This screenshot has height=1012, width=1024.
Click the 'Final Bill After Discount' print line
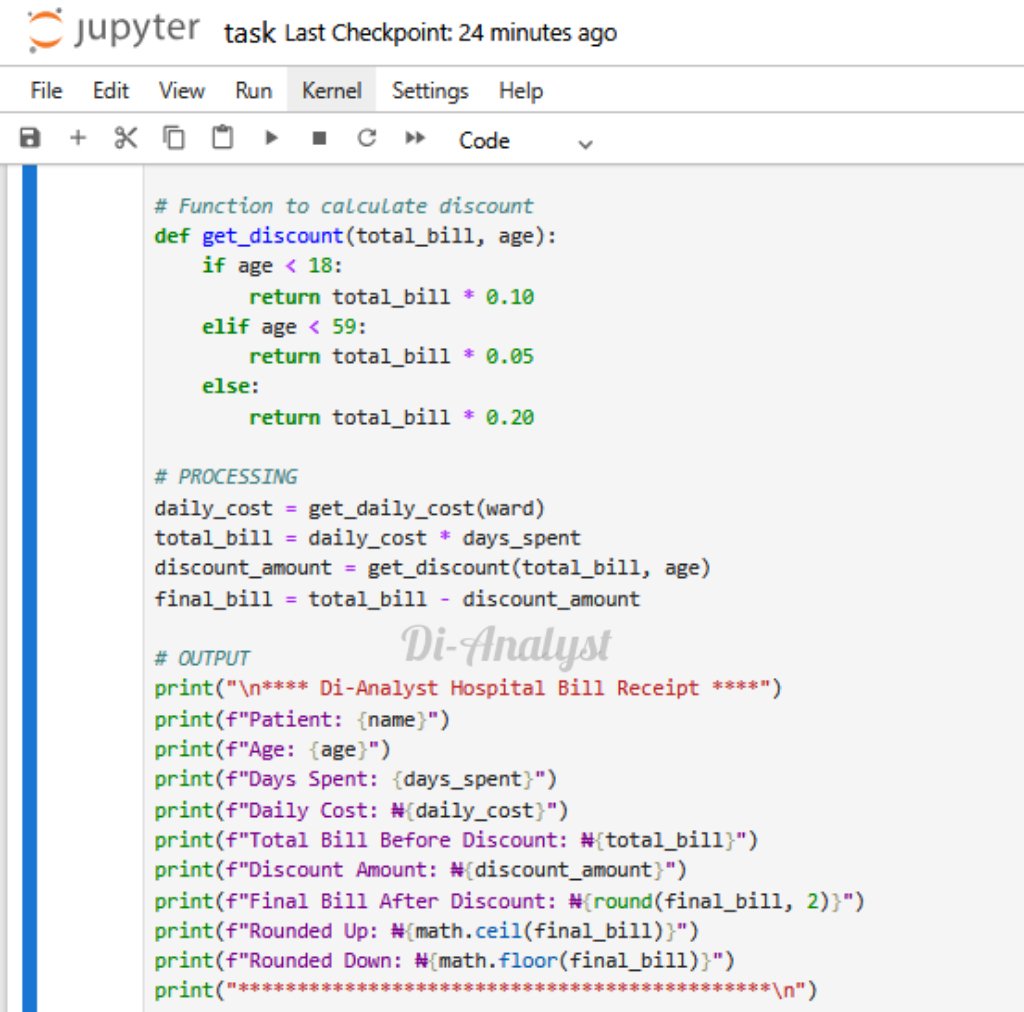click(509, 901)
